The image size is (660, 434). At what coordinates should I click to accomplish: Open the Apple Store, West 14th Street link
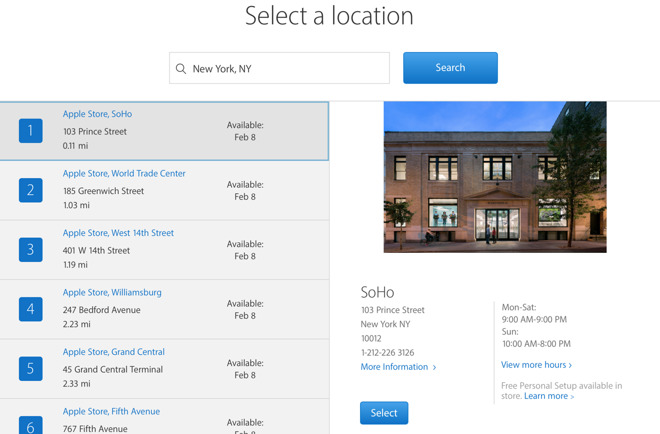(x=118, y=233)
